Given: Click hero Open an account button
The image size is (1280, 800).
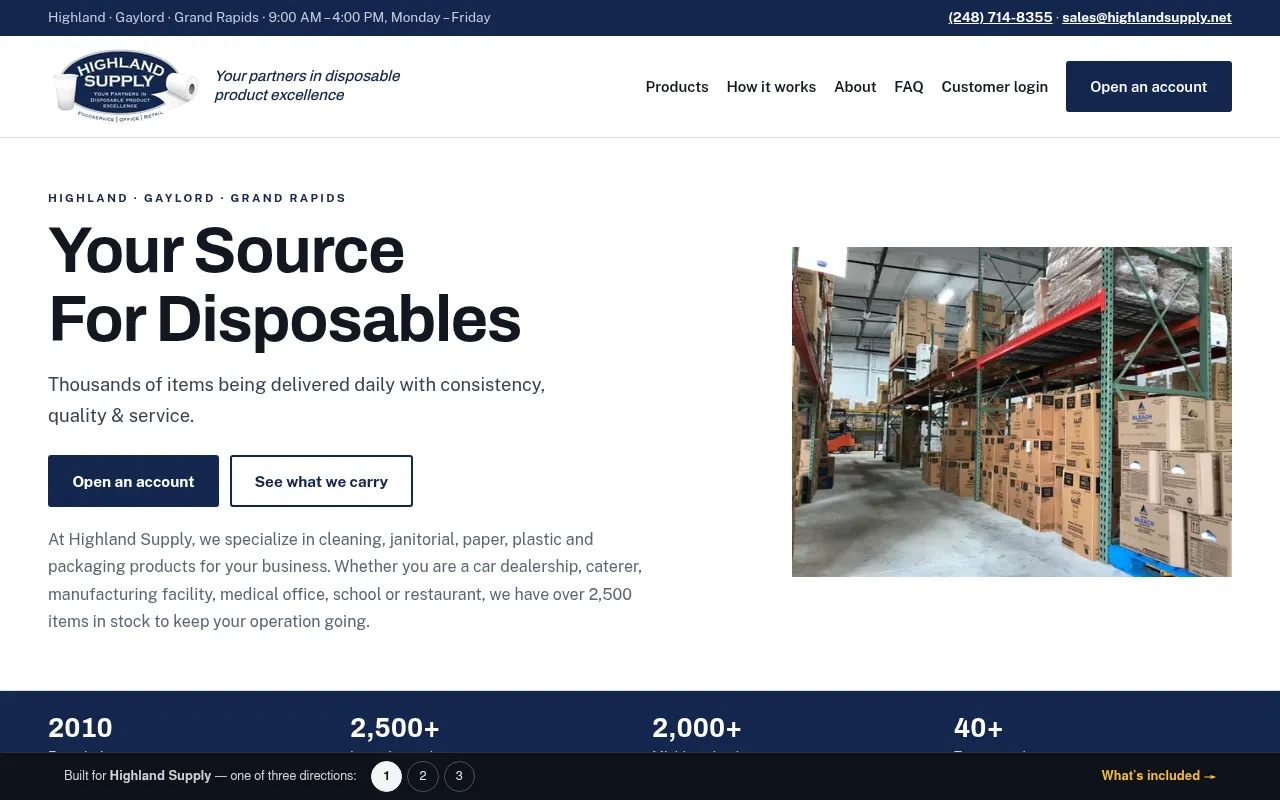Looking at the screenshot, I should (133, 481).
